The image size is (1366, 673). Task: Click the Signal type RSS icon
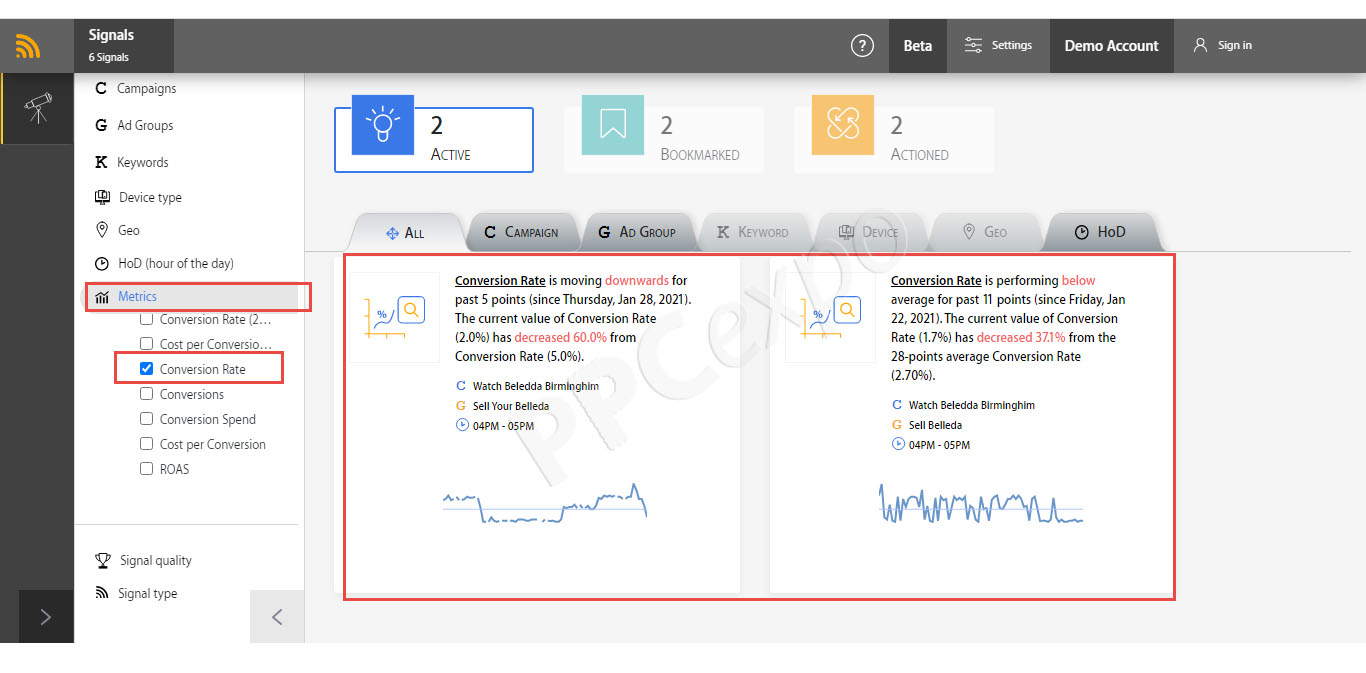tap(102, 592)
